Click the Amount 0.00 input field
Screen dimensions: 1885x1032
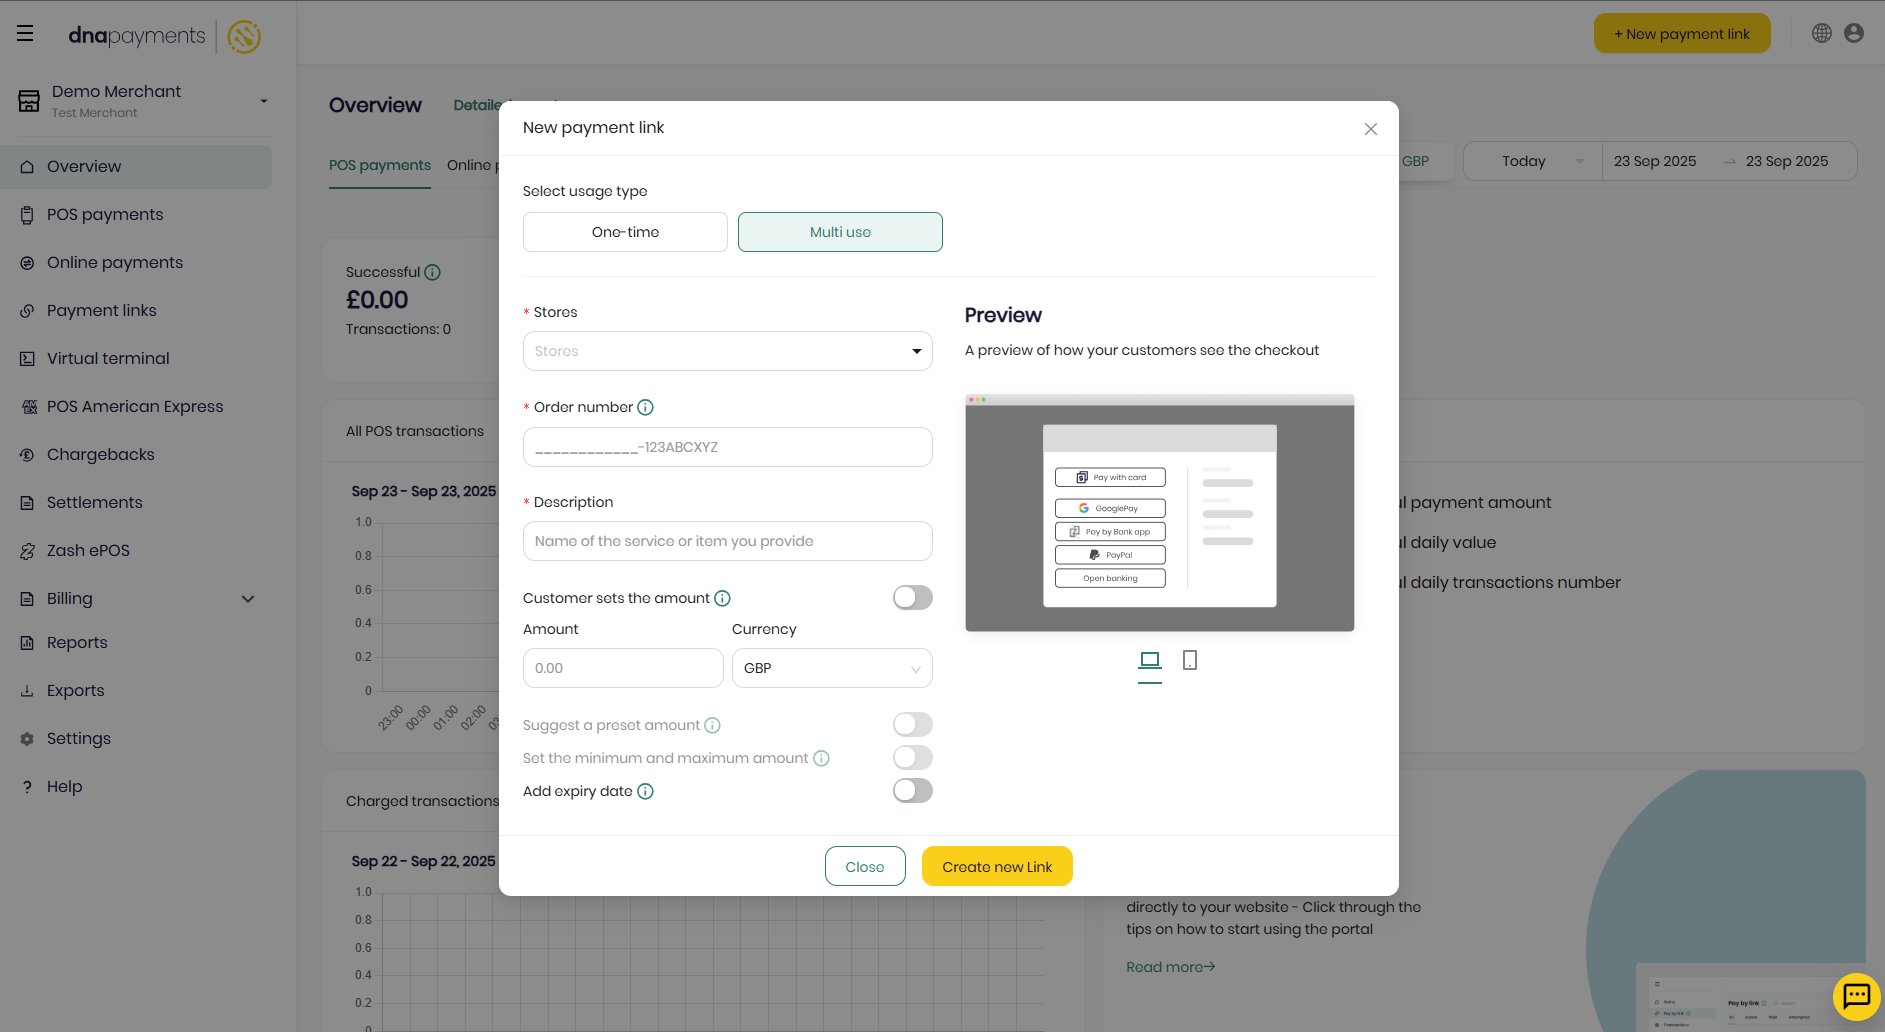click(x=622, y=667)
